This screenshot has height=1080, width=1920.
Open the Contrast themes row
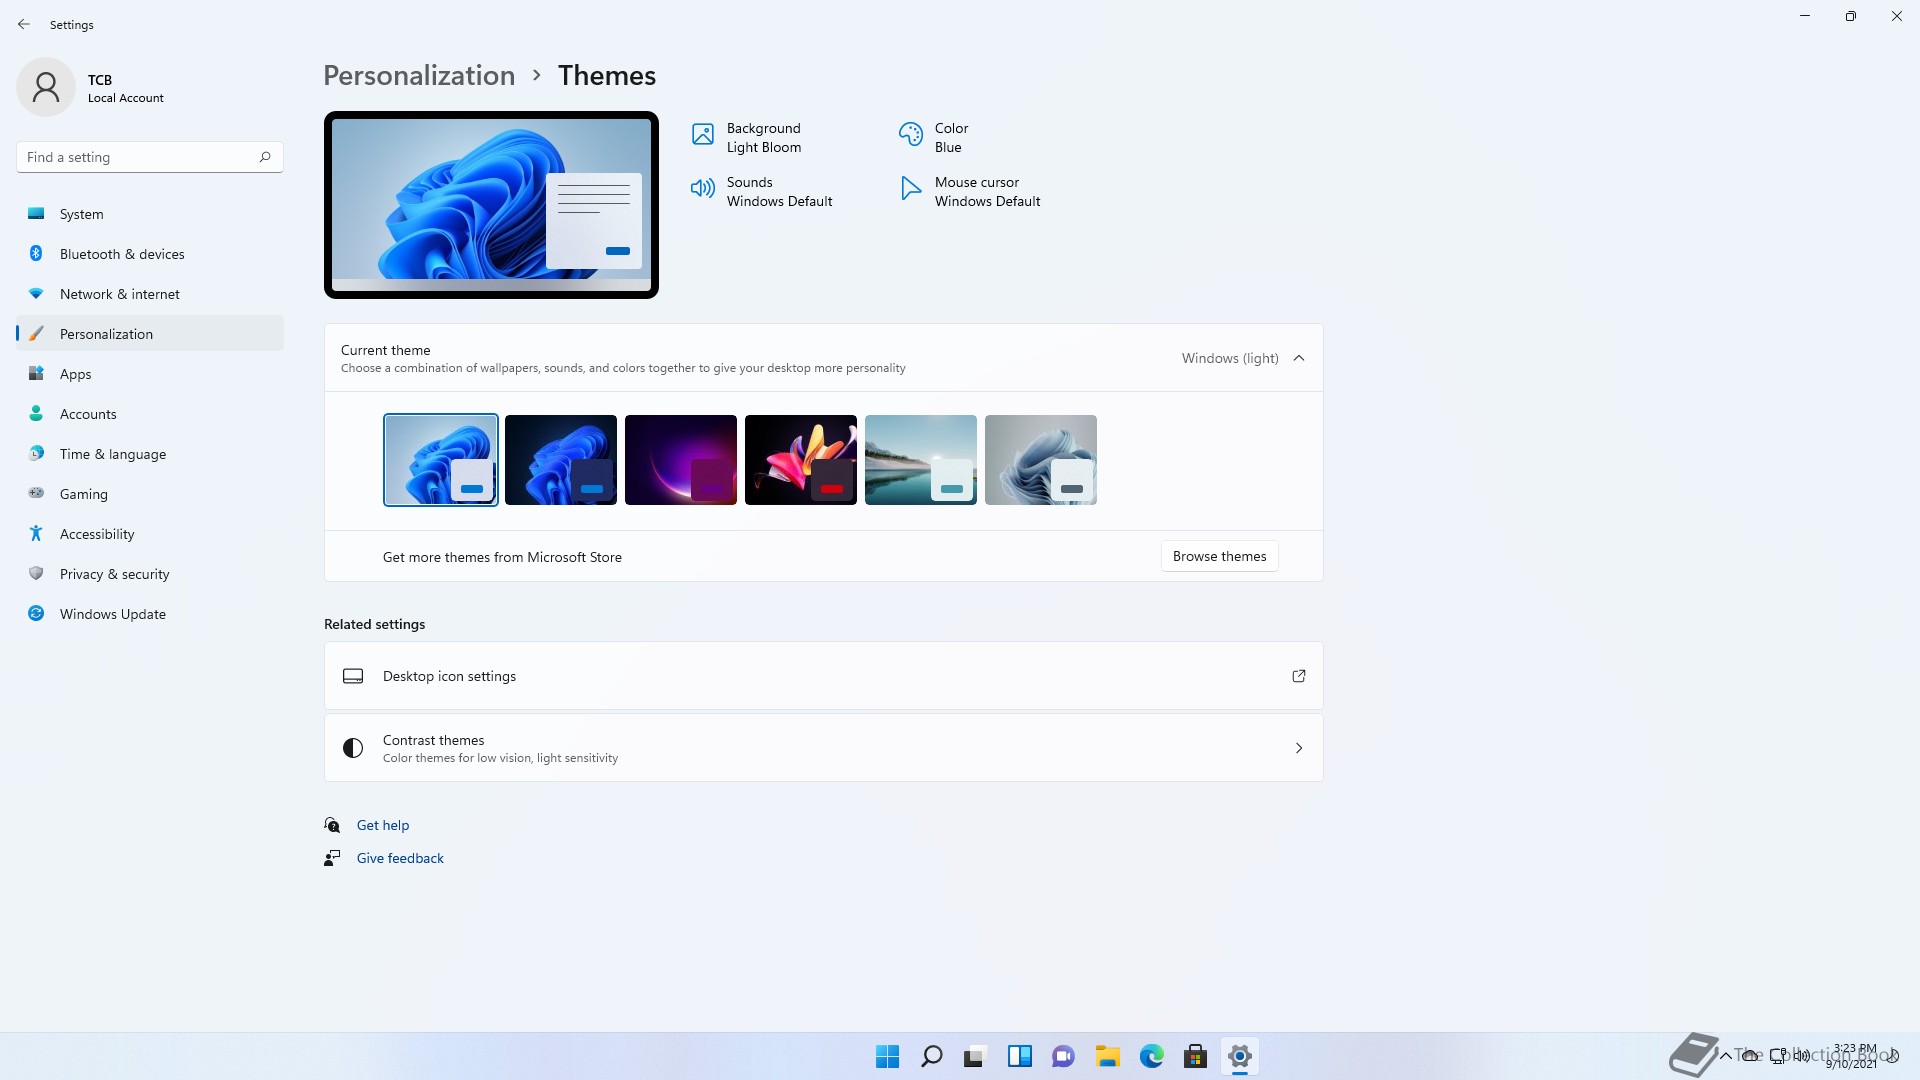pyautogui.click(x=823, y=748)
